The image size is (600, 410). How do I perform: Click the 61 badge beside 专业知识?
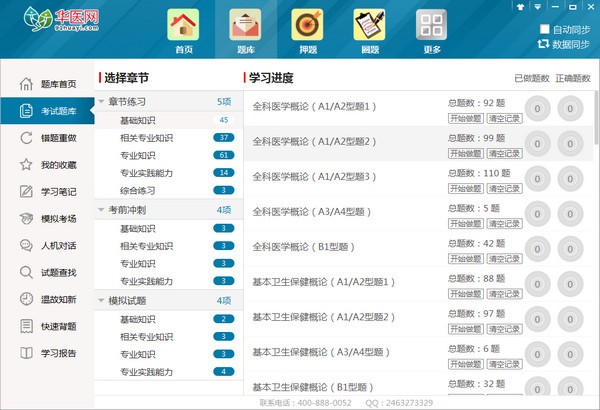coord(224,155)
